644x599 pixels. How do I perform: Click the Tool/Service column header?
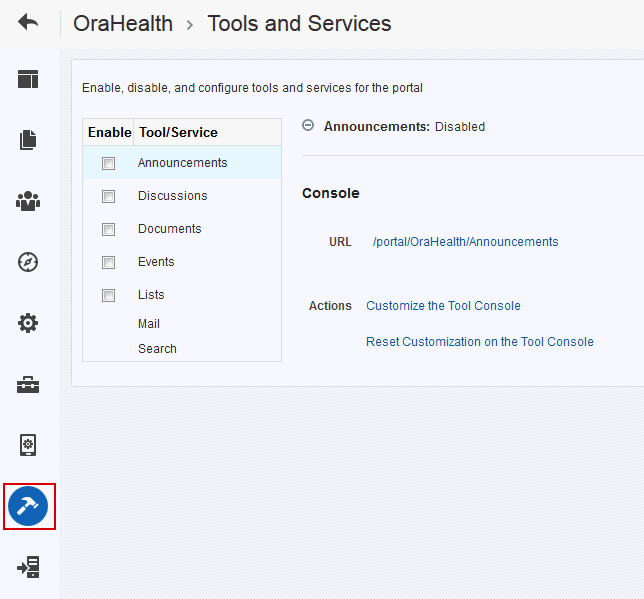(207, 132)
